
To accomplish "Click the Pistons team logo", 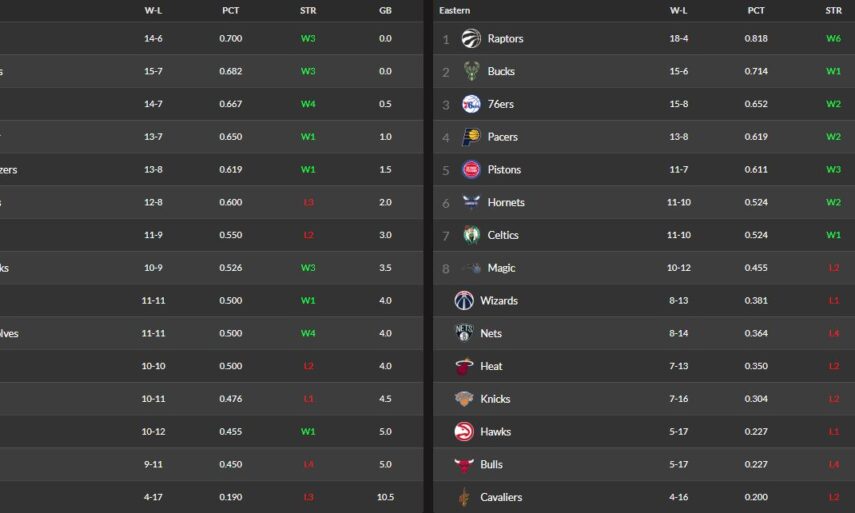I will [x=471, y=170].
